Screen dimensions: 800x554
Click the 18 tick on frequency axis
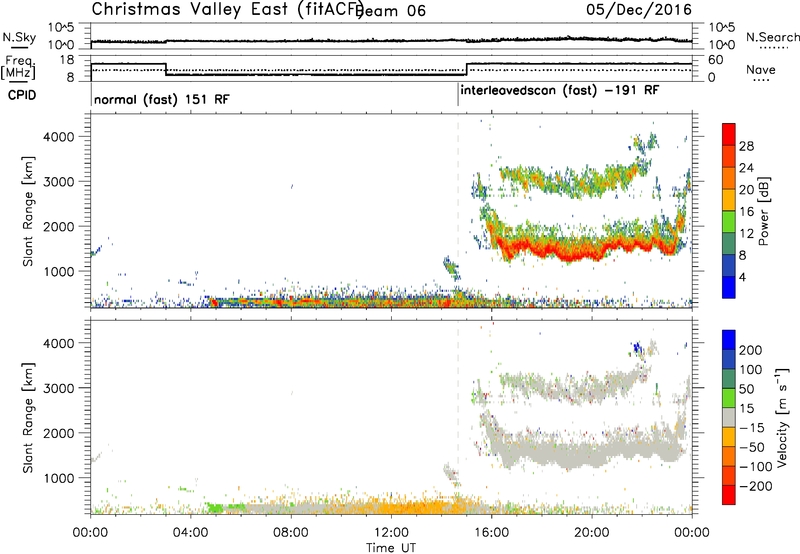point(66,60)
